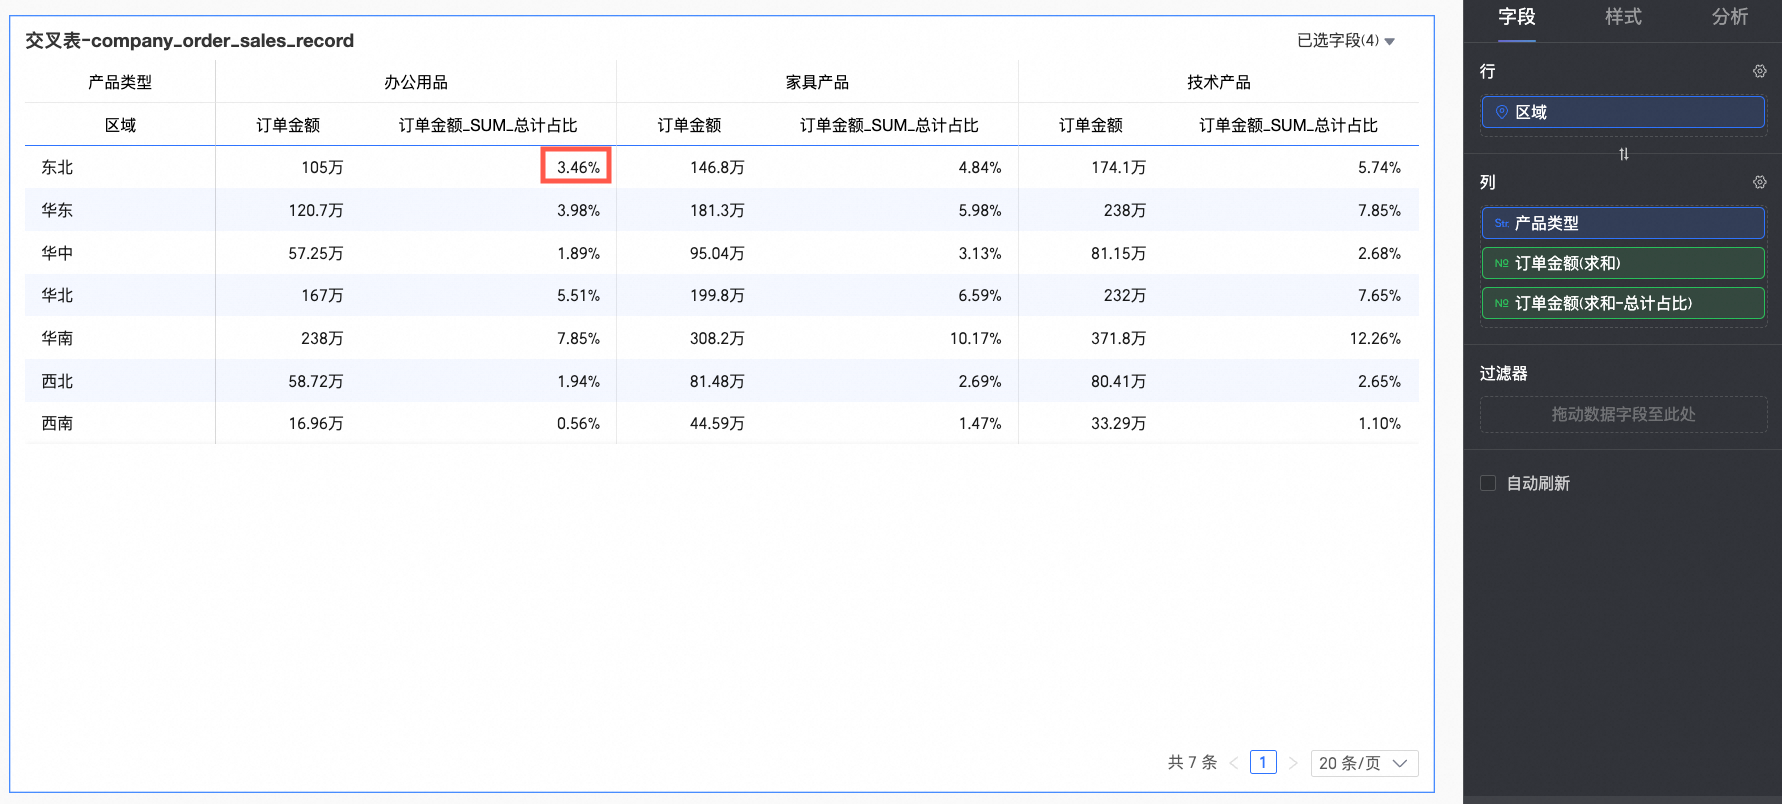Switch to the 样式 tab

click(x=1623, y=17)
